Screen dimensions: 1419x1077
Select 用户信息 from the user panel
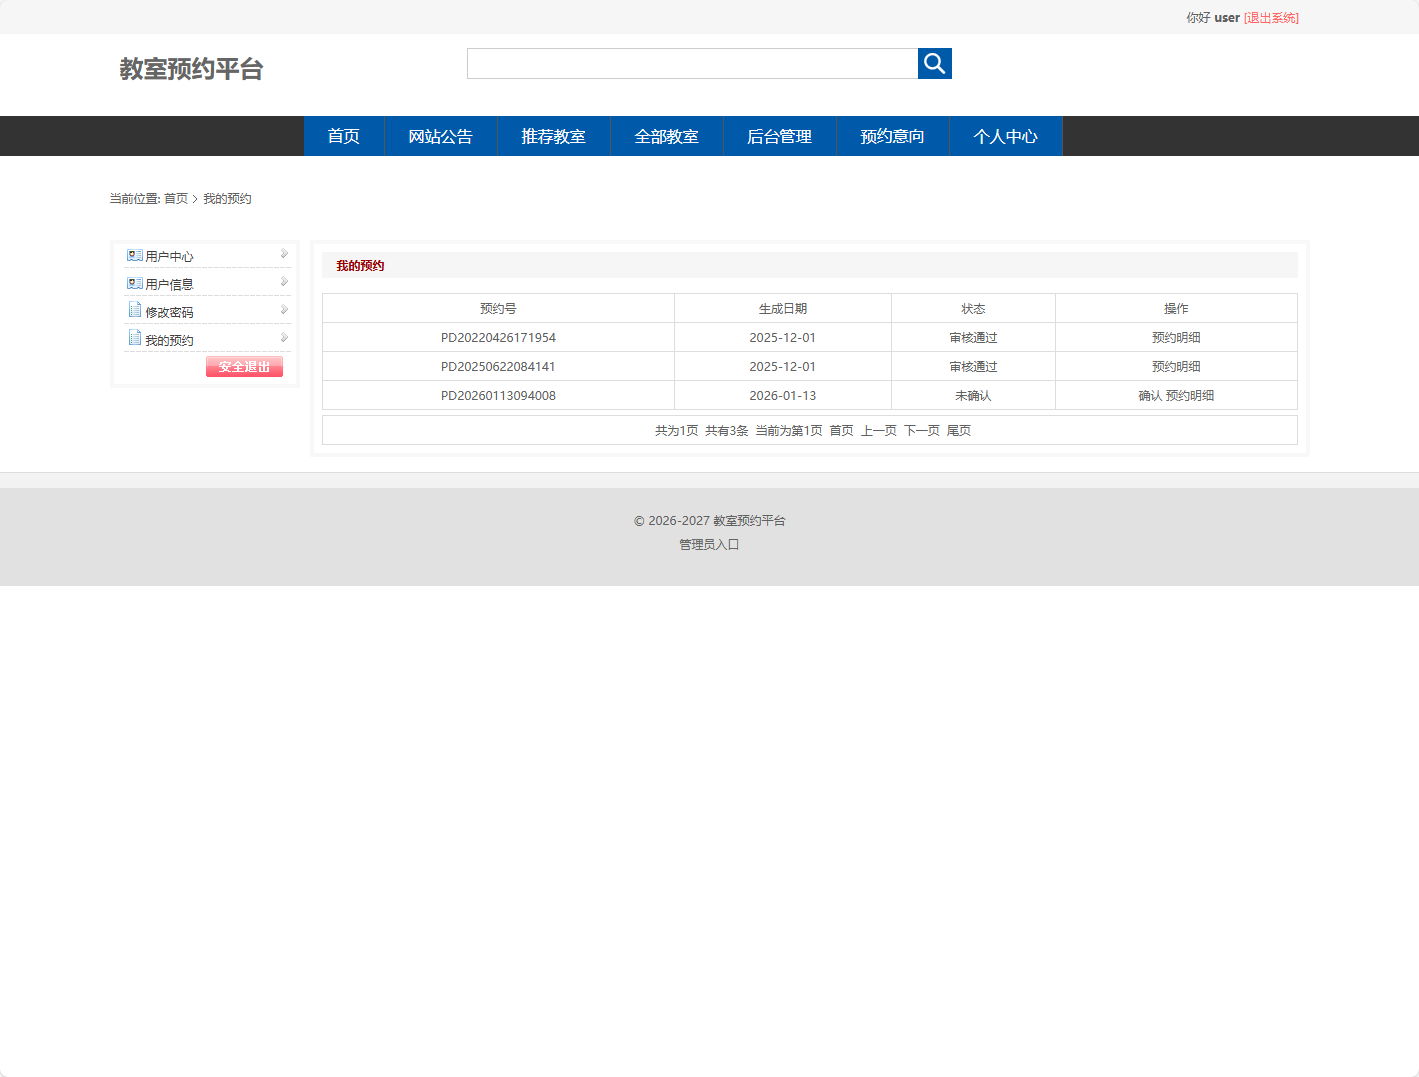point(170,283)
